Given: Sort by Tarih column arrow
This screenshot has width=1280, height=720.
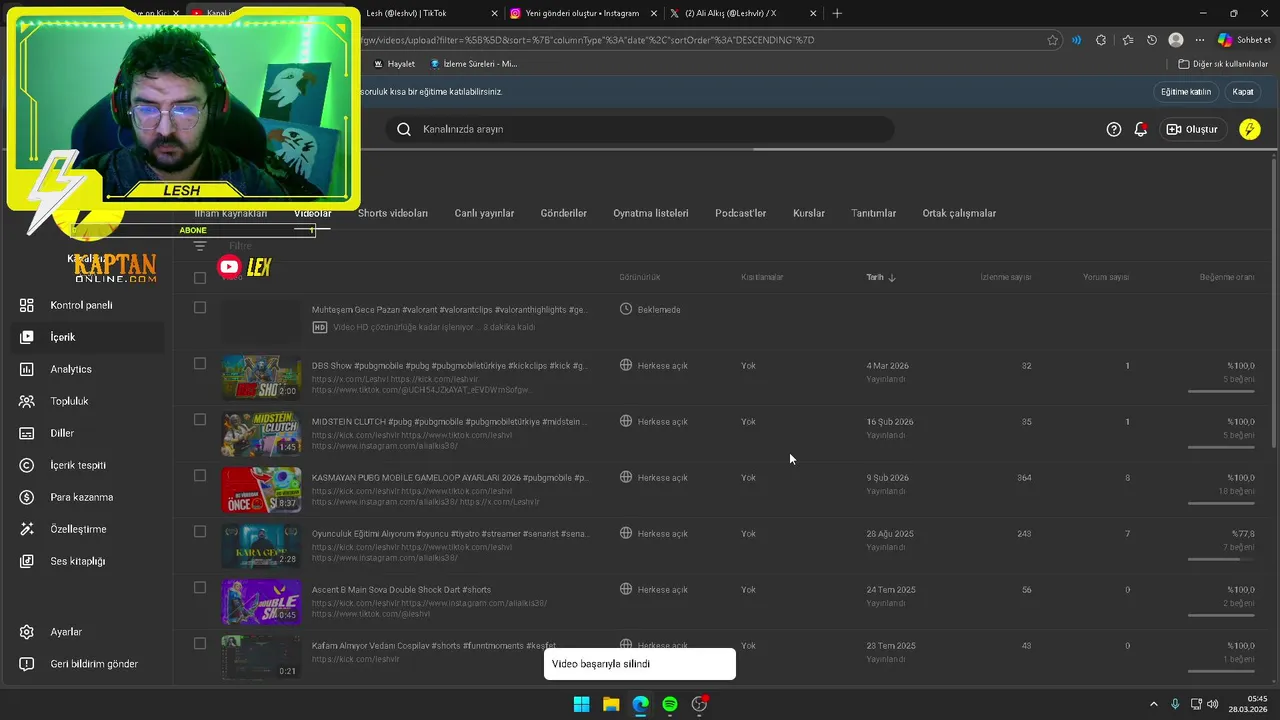Looking at the screenshot, I should [x=892, y=277].
